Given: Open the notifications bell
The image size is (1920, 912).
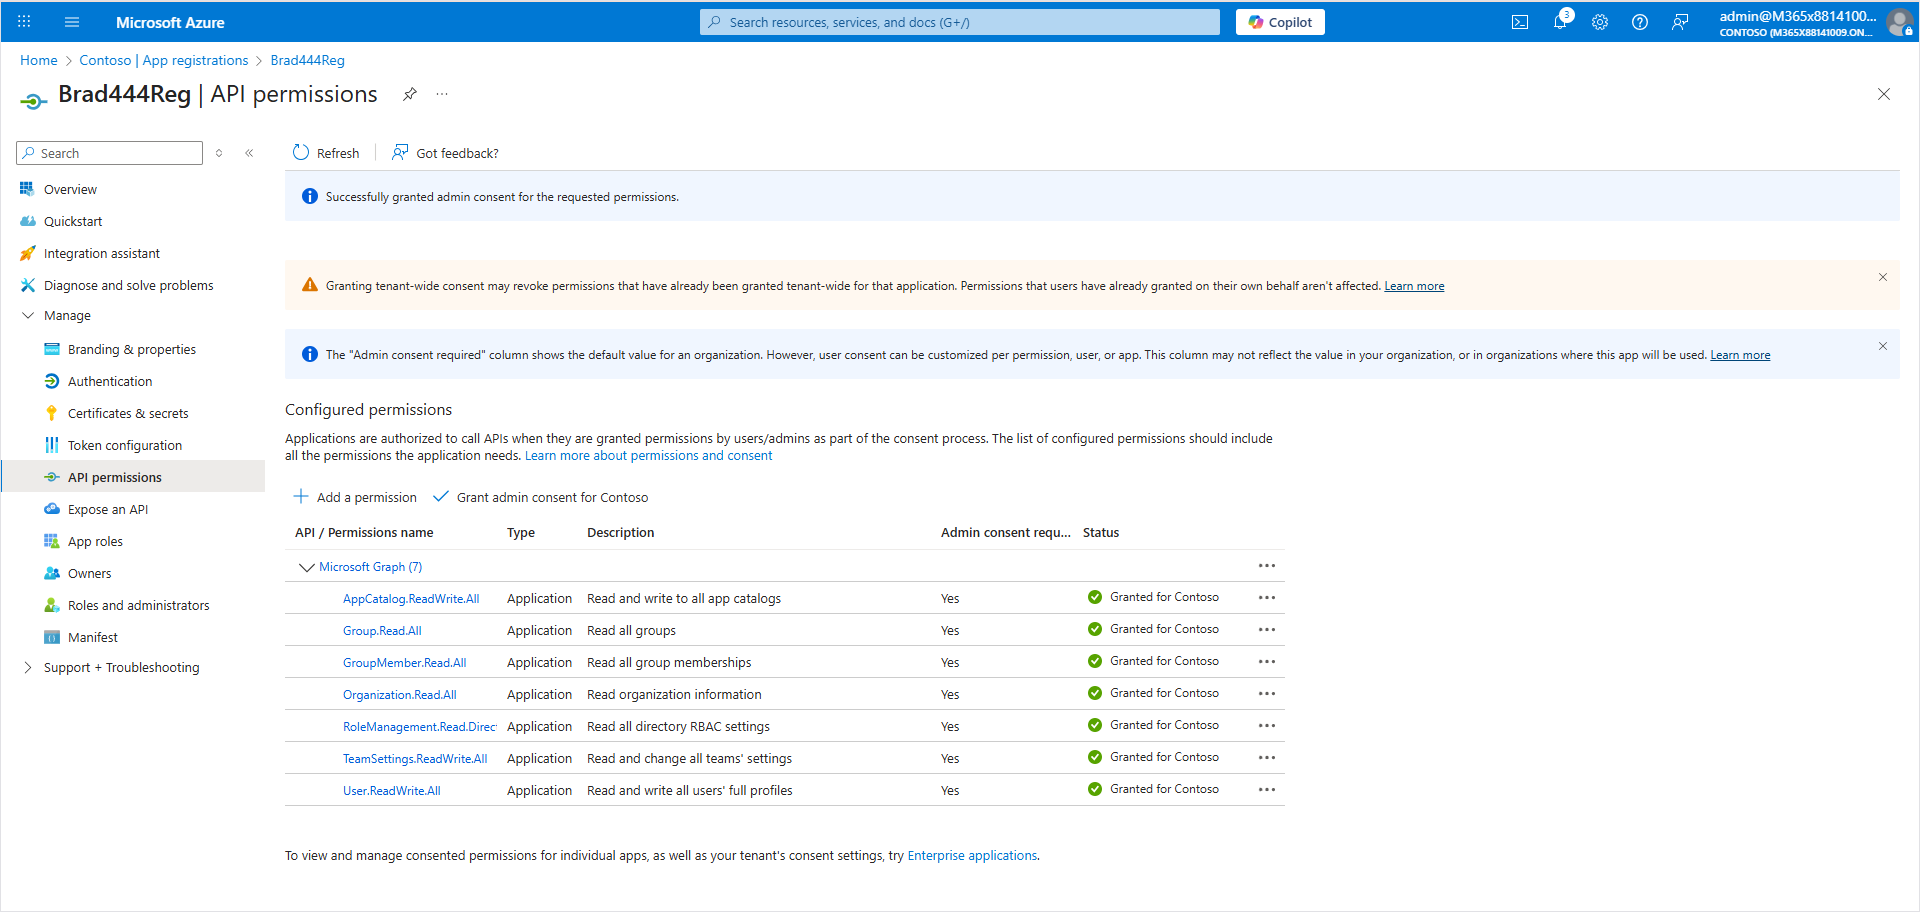Looking at the screenshot, I should pos(1559,22).
